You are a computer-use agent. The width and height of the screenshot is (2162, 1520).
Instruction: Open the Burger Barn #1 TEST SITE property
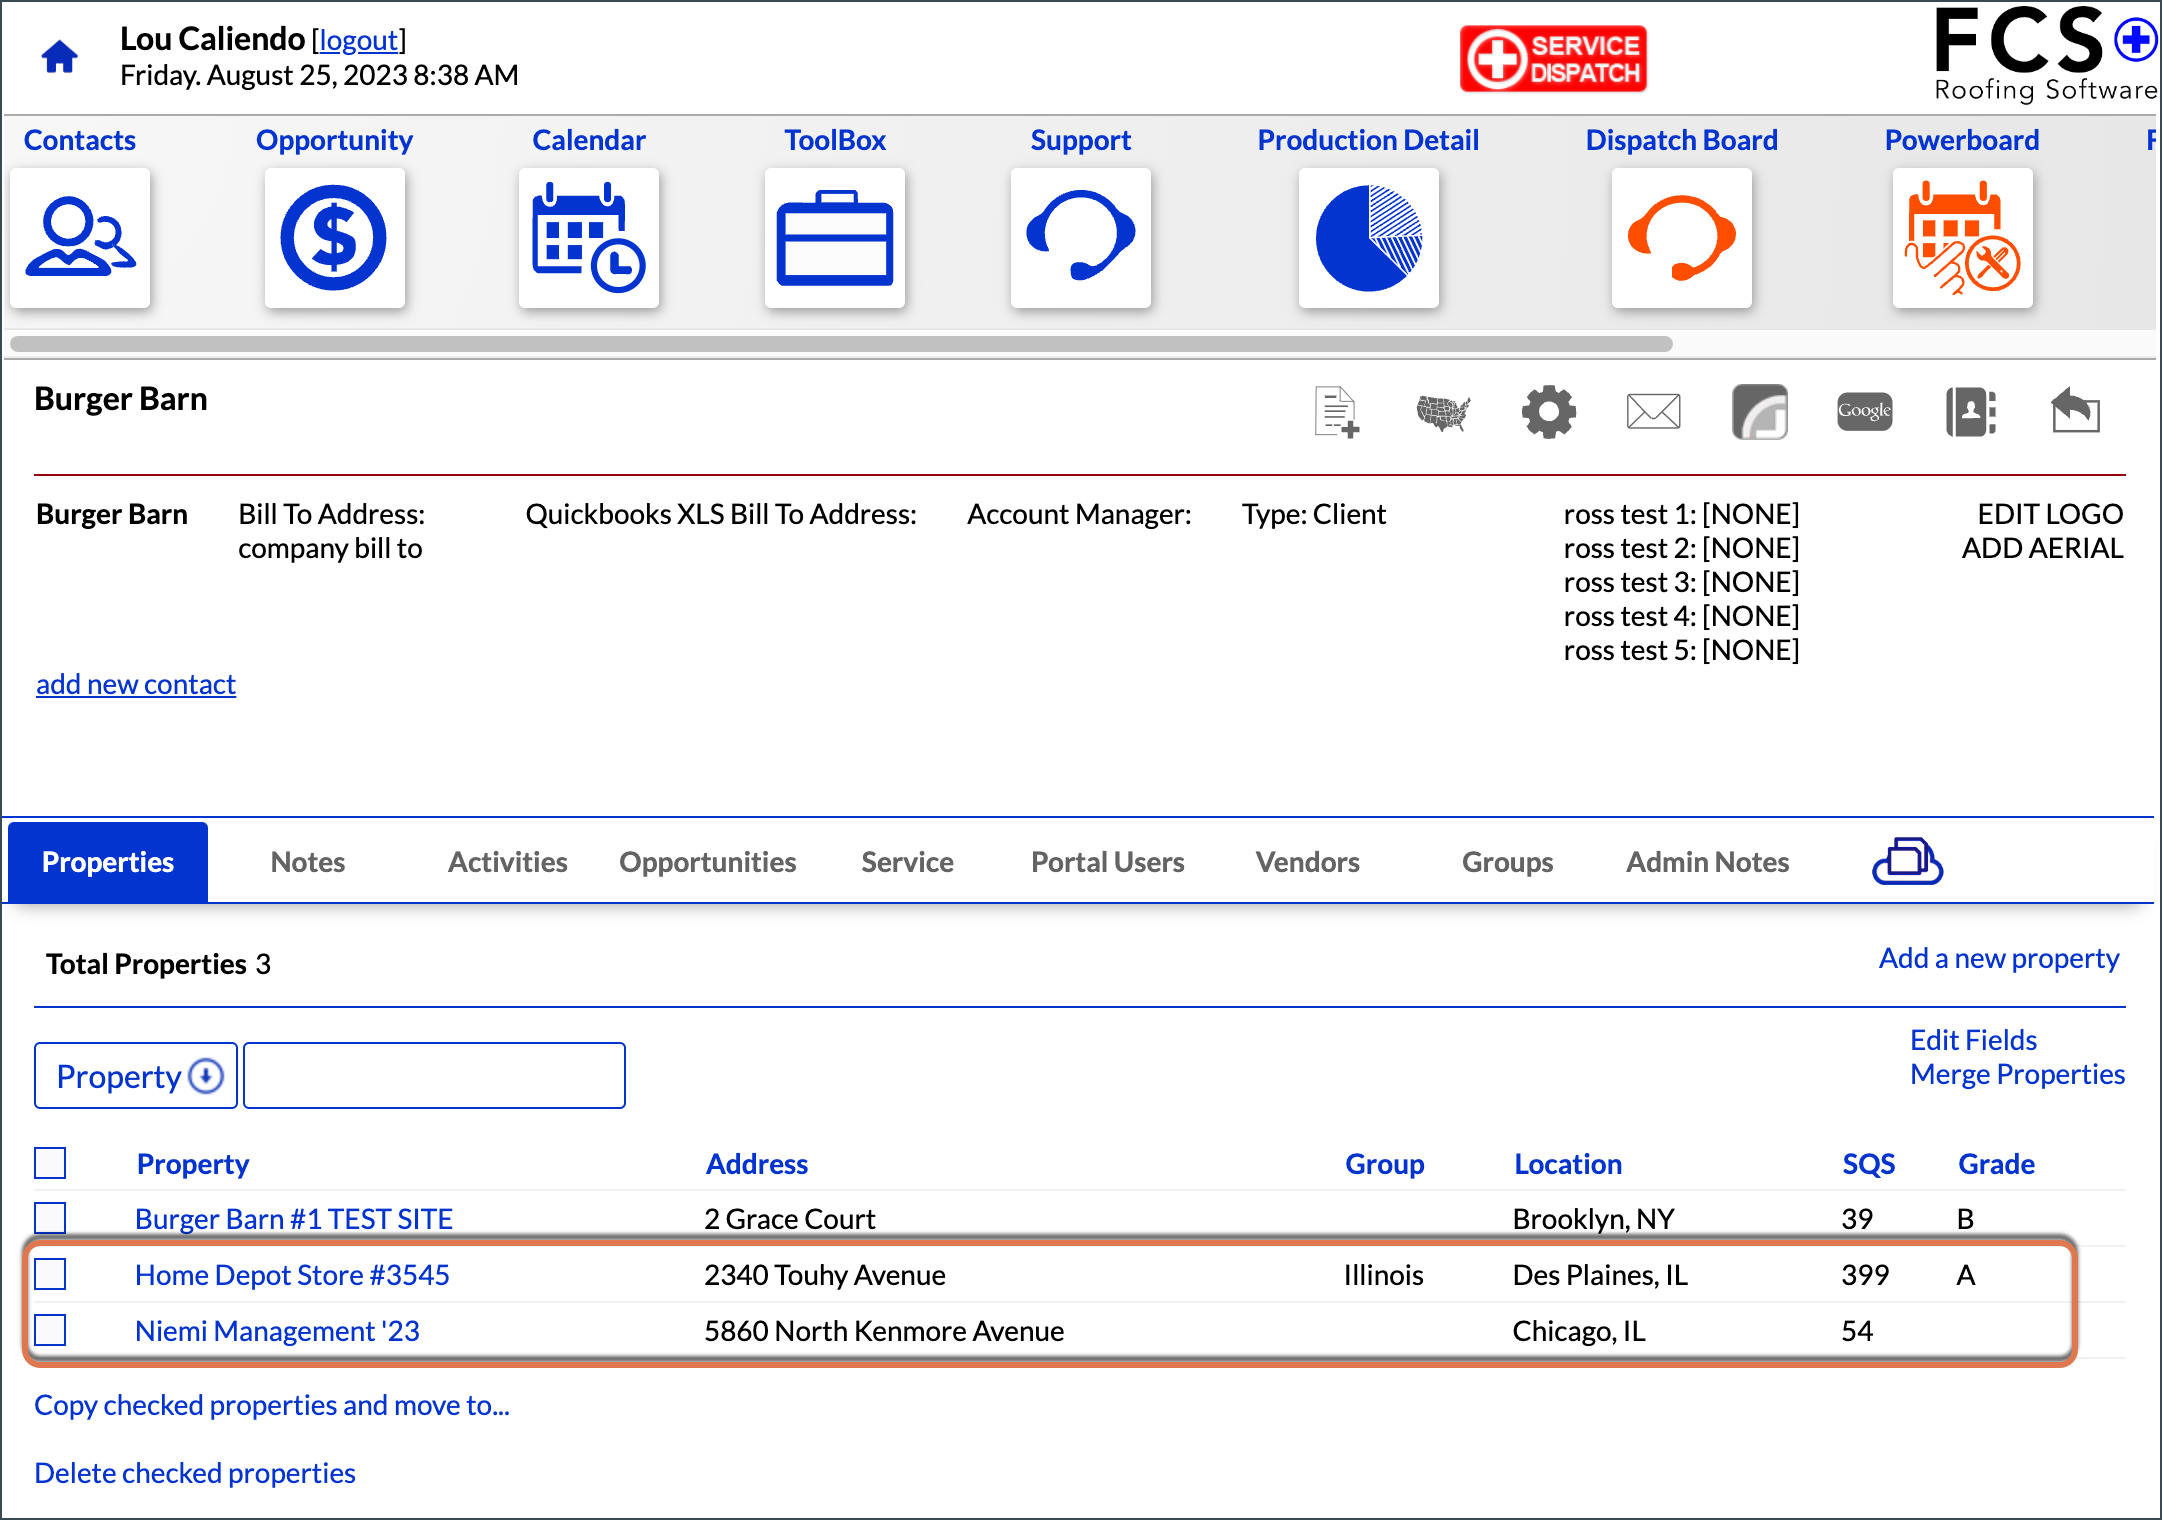point(294,1219)
